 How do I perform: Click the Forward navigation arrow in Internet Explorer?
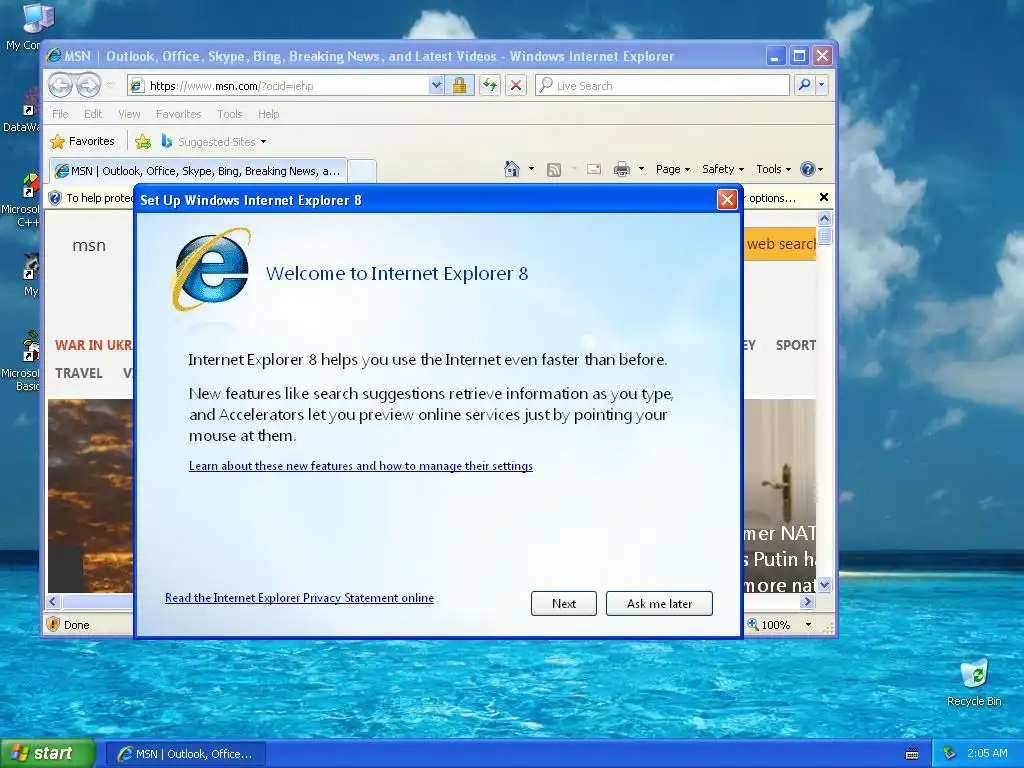88,86
